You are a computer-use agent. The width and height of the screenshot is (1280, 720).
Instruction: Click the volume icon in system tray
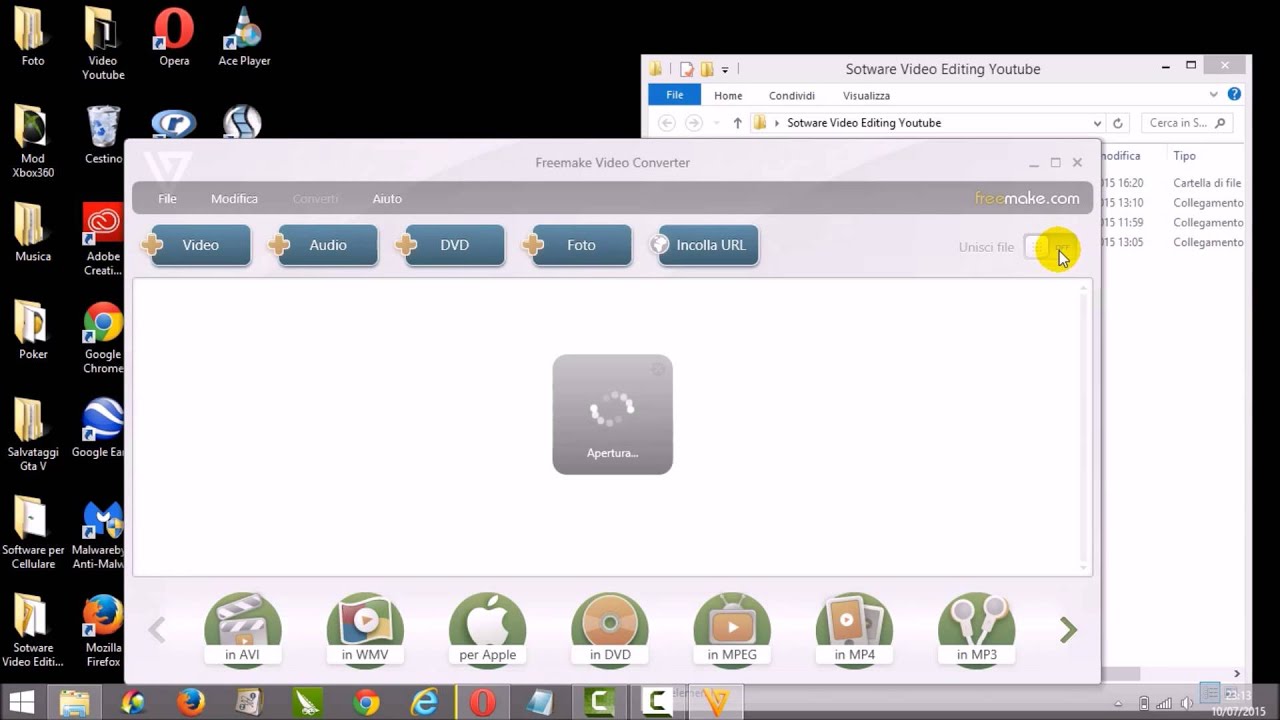tap(1187, 703)
